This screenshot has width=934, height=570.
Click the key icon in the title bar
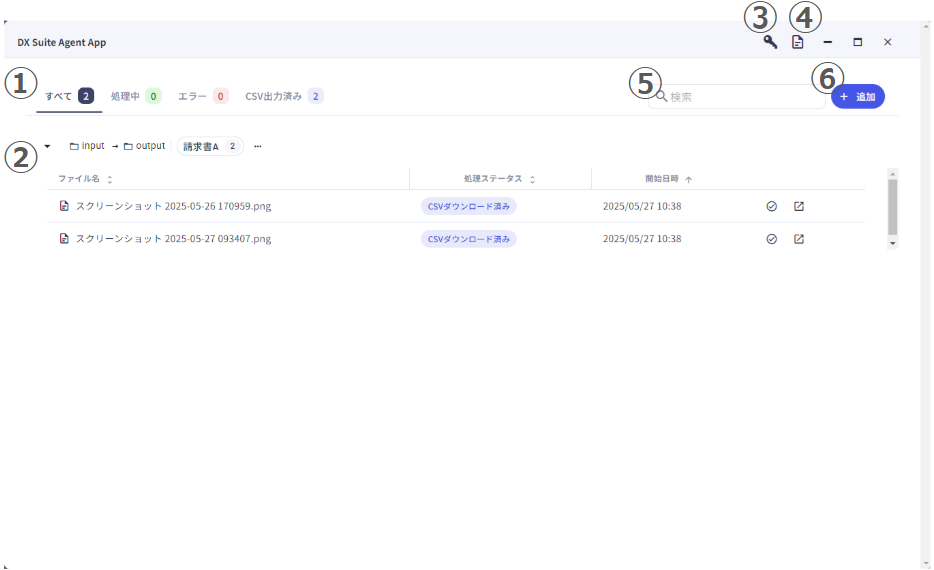(770, 42)
